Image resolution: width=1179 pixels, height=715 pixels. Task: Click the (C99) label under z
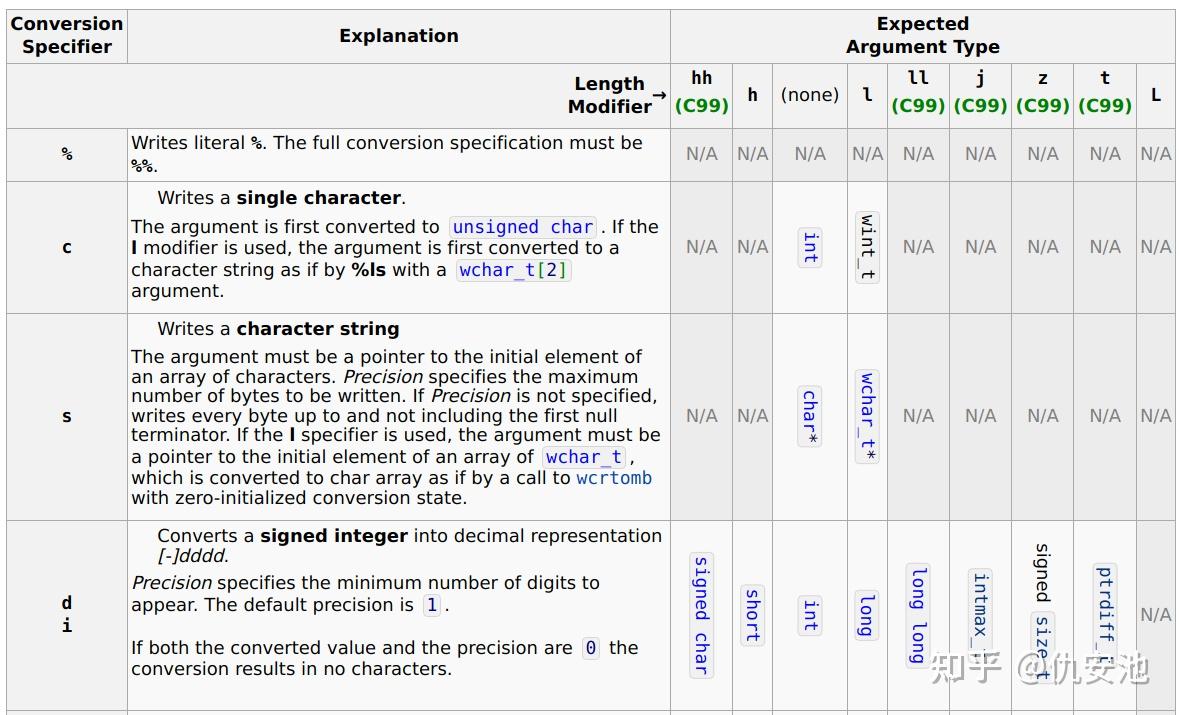coord(1043,106)
